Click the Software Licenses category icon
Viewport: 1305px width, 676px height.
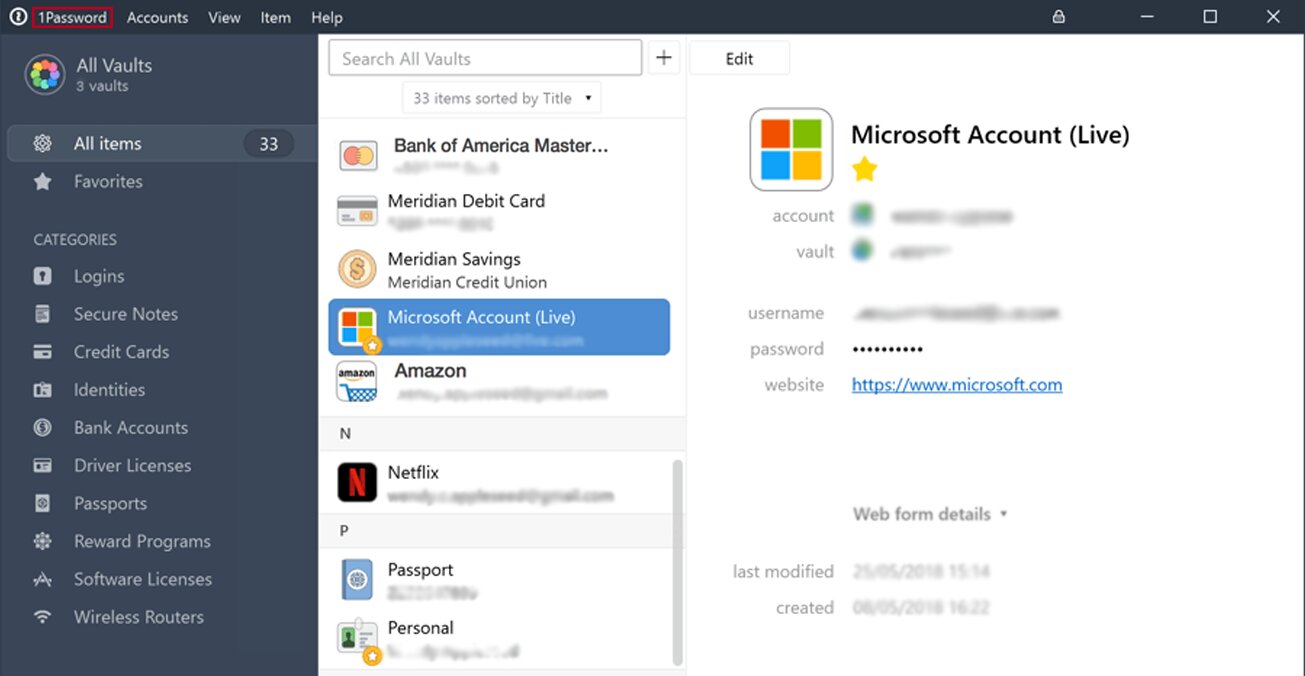[42, 580]
